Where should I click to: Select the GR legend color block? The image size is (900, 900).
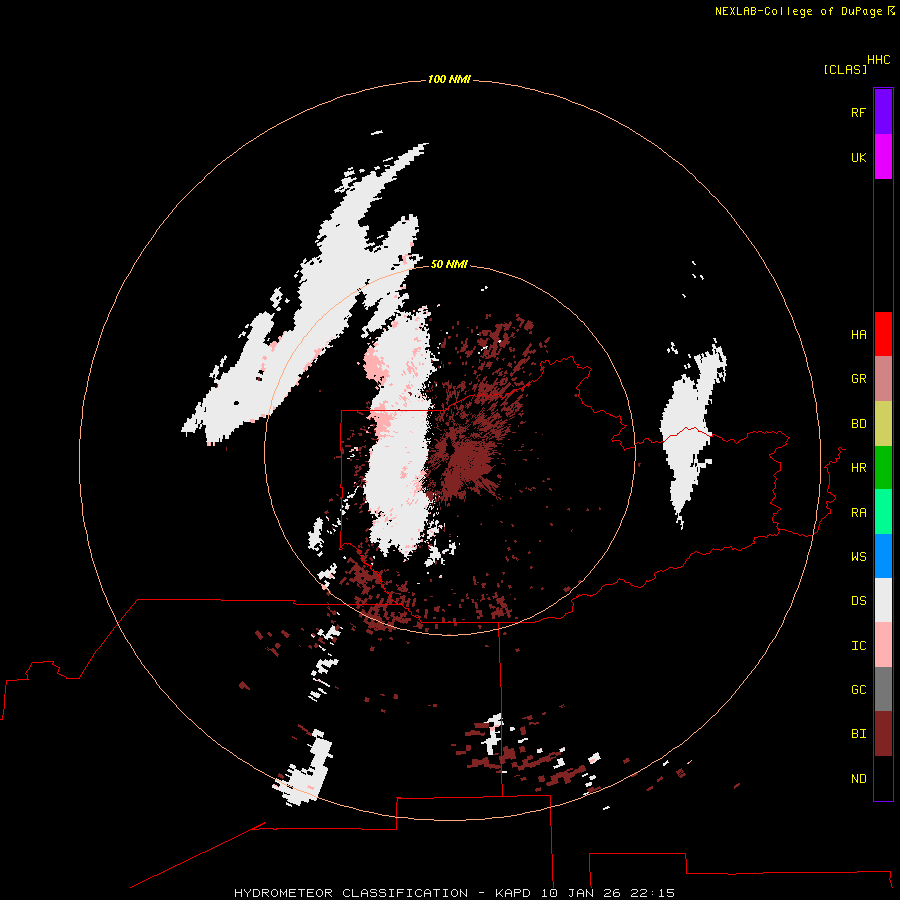pos(883,379)
